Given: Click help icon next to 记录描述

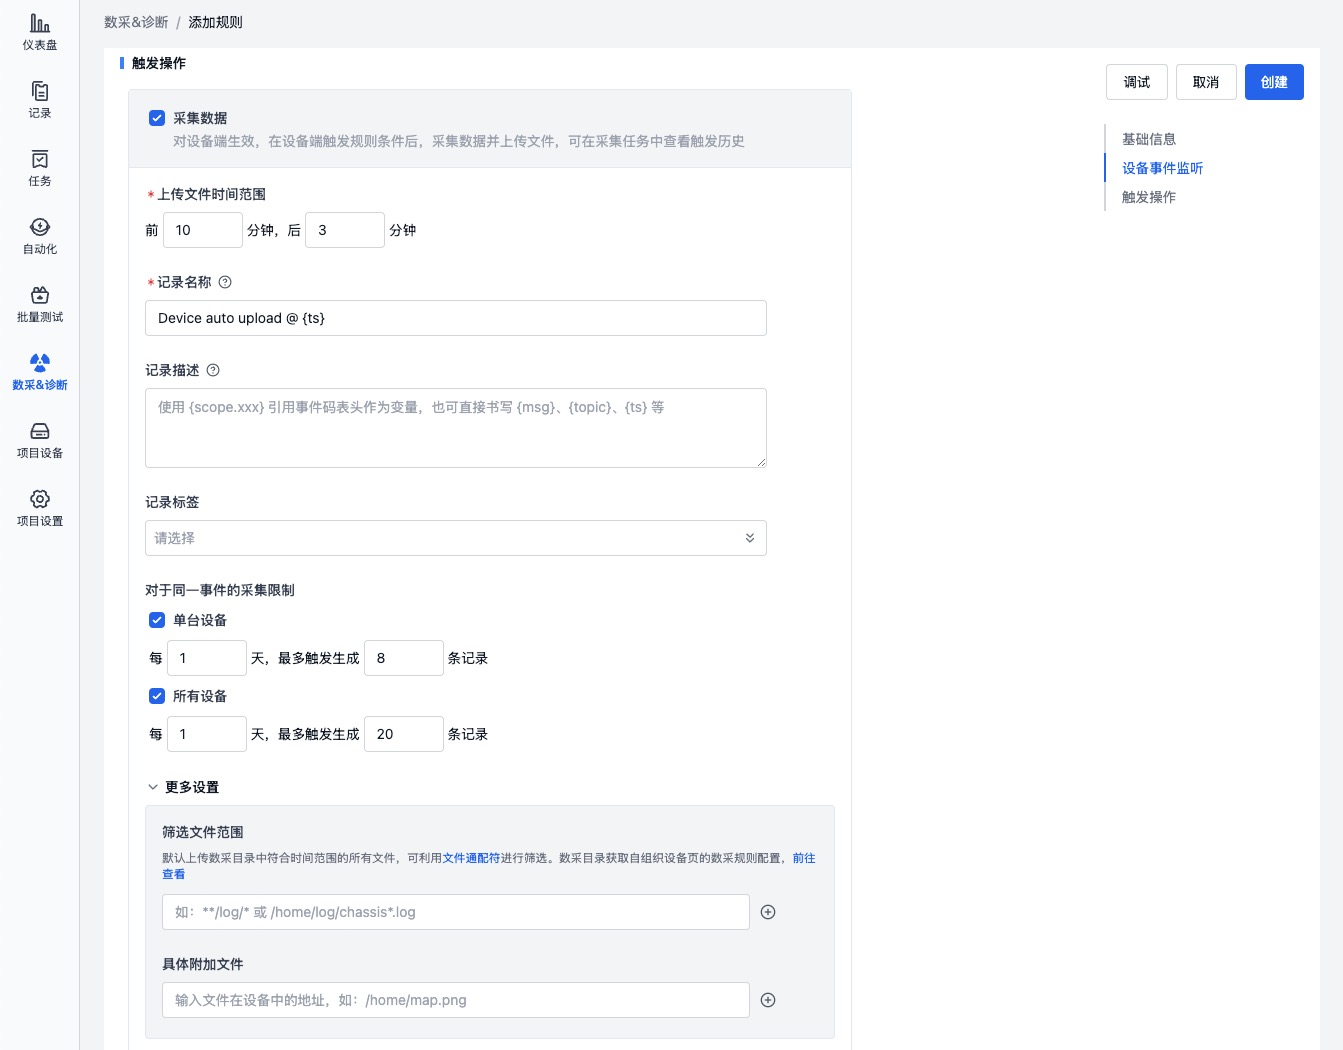Looking at the screenshot, I should 213,370.
